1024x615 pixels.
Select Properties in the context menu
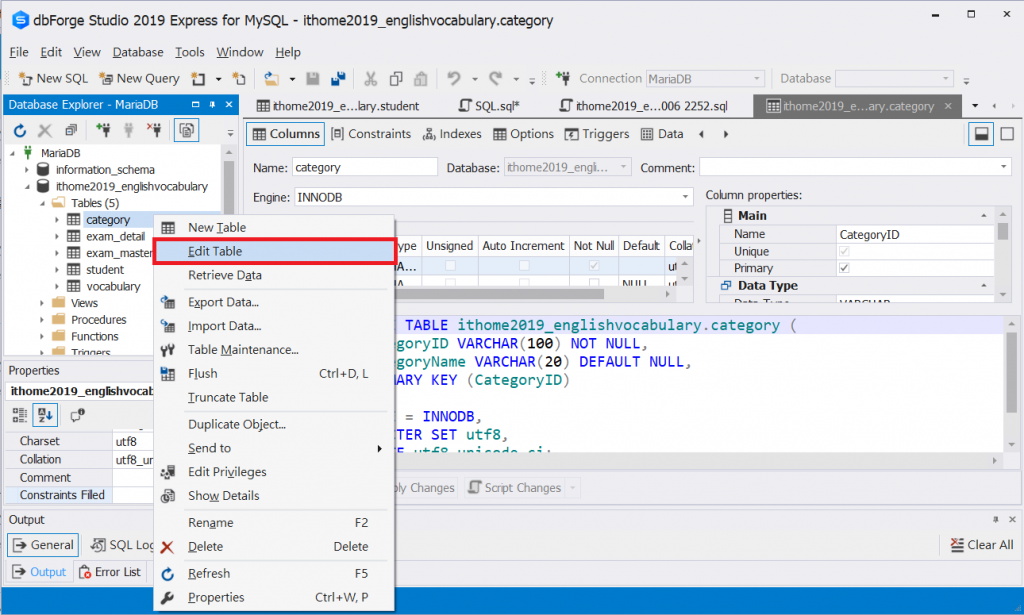coord(274,597)
